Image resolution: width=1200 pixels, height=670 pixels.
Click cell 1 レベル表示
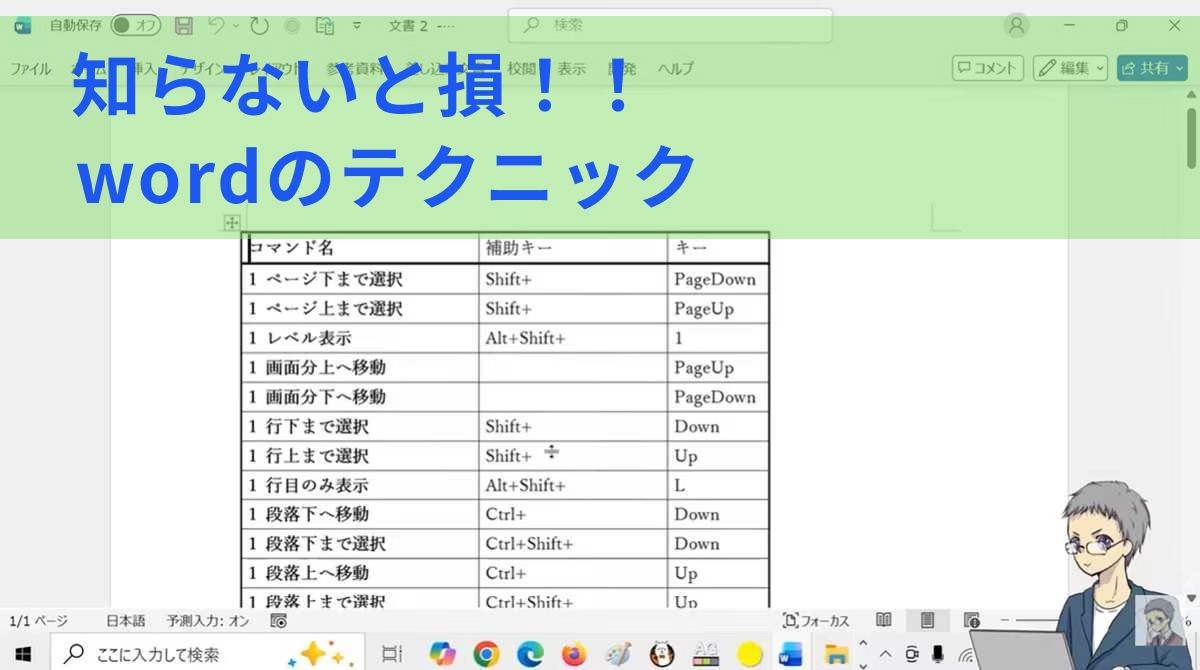click(360, 338)
